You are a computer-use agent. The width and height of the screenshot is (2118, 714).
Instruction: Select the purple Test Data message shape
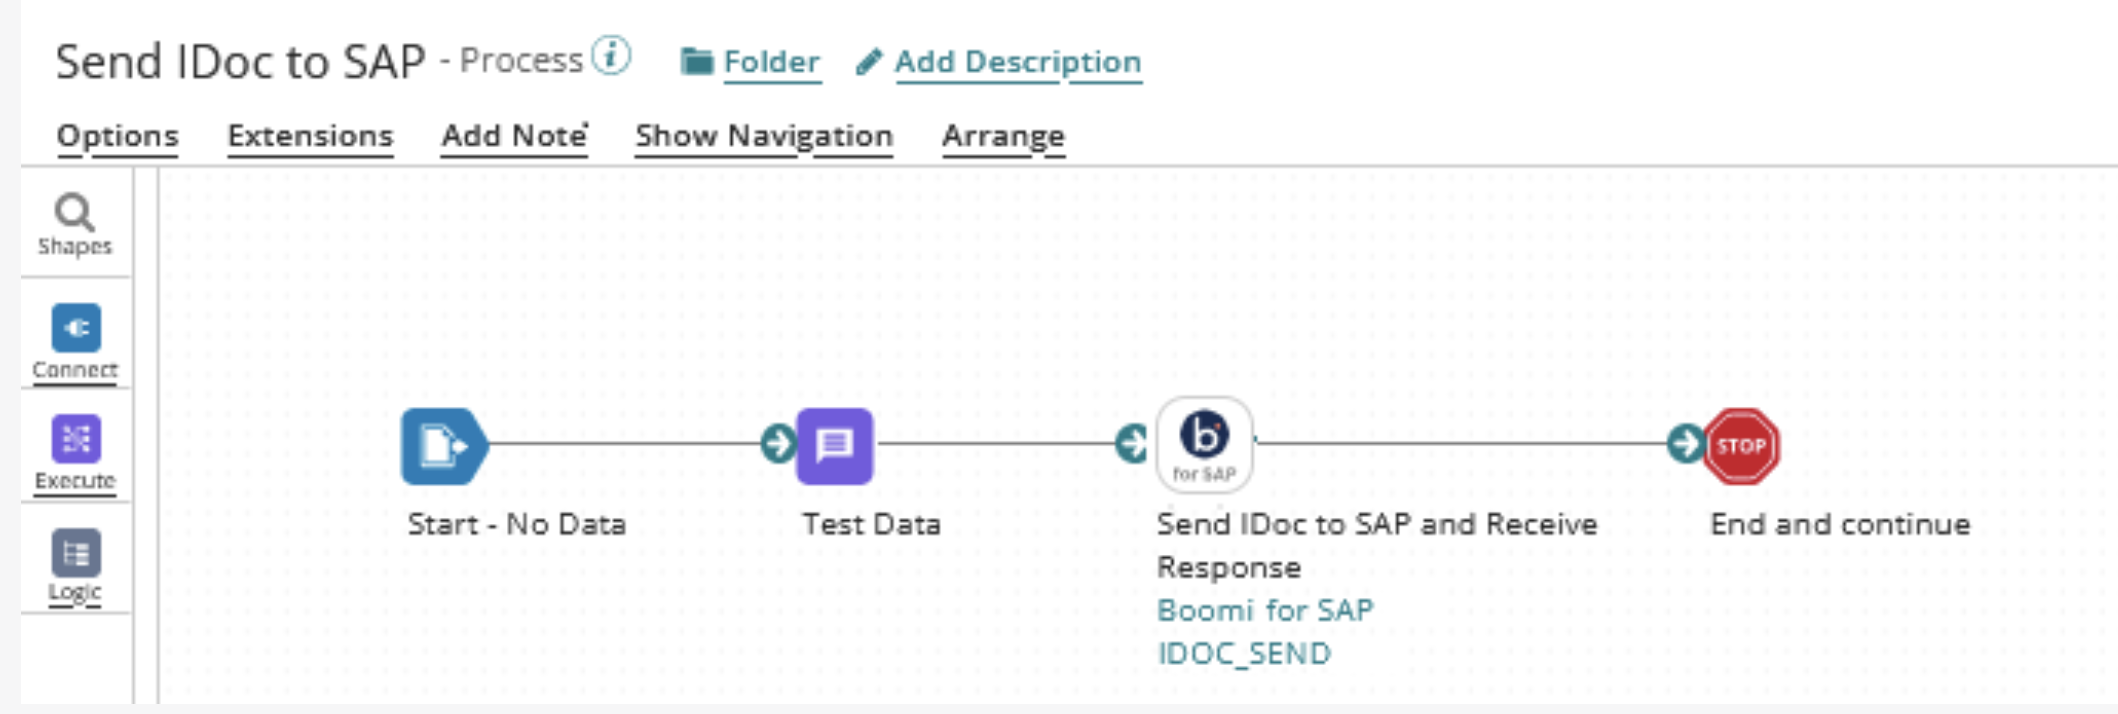click(x=834, y=446)
